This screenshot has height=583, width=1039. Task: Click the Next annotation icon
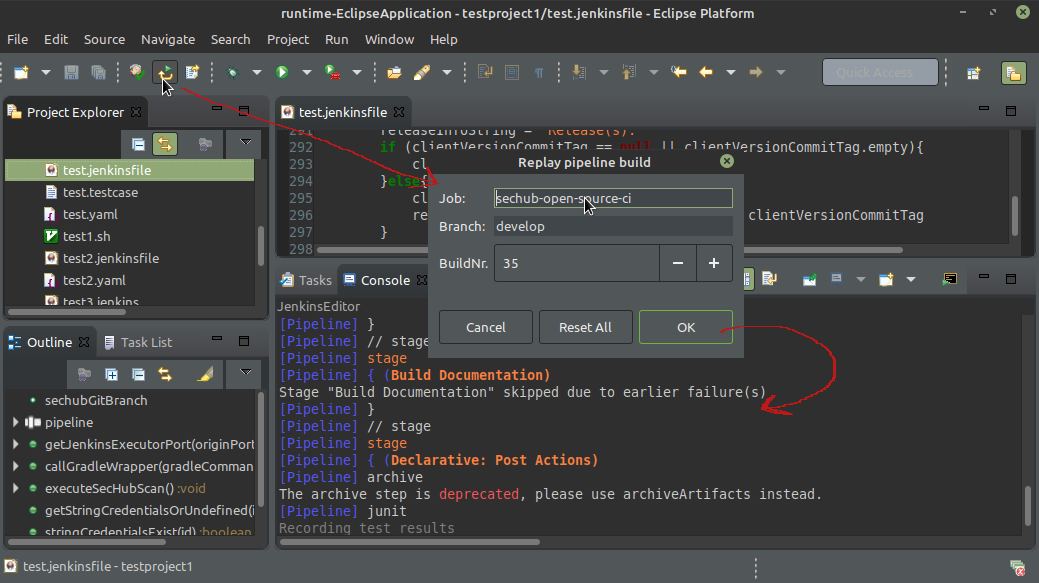(x=578, y=72)
